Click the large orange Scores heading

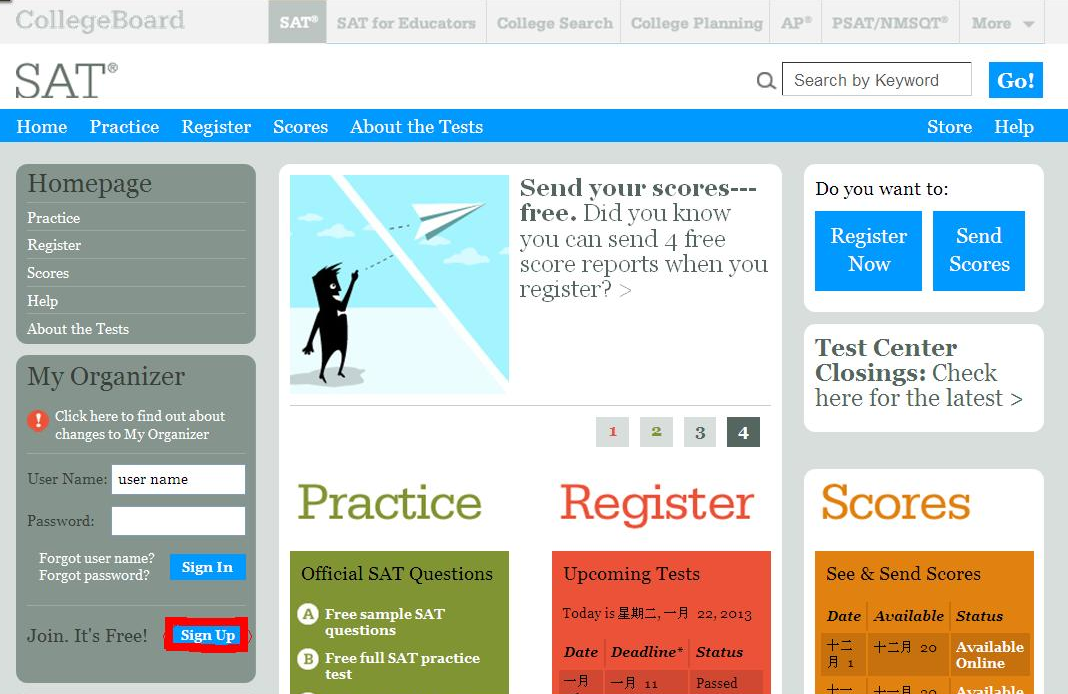[896, 503]
